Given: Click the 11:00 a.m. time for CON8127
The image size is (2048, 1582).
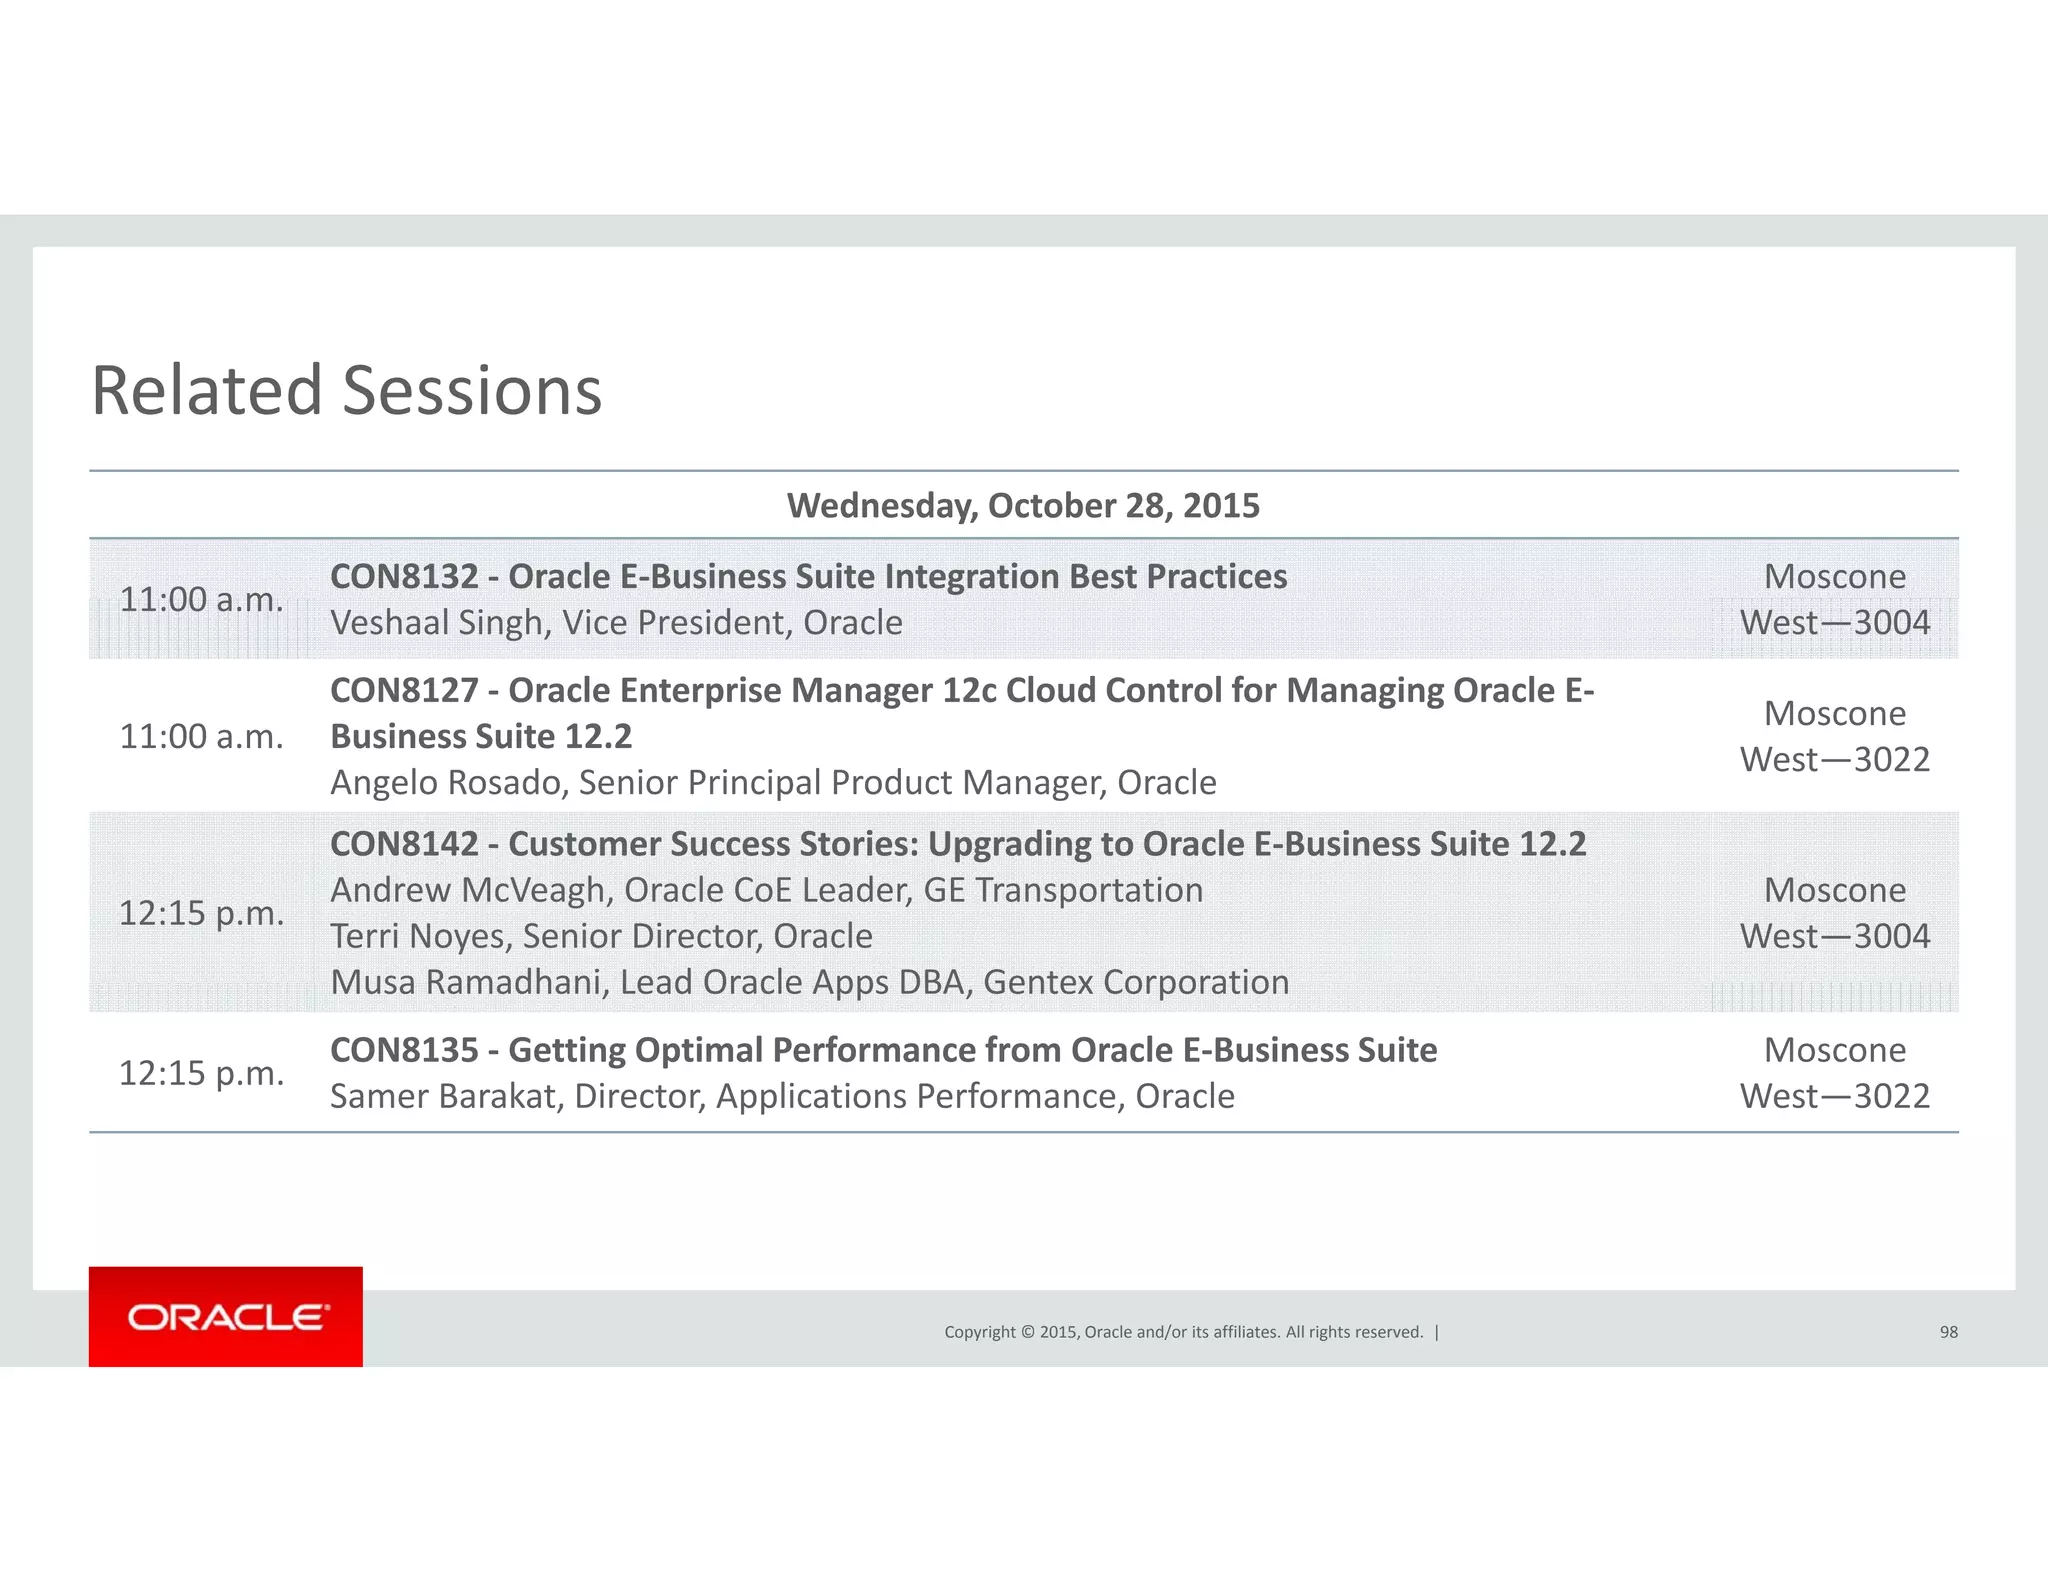Looking at the screenshot, I should pyautogui.click(x=202, y=737).
